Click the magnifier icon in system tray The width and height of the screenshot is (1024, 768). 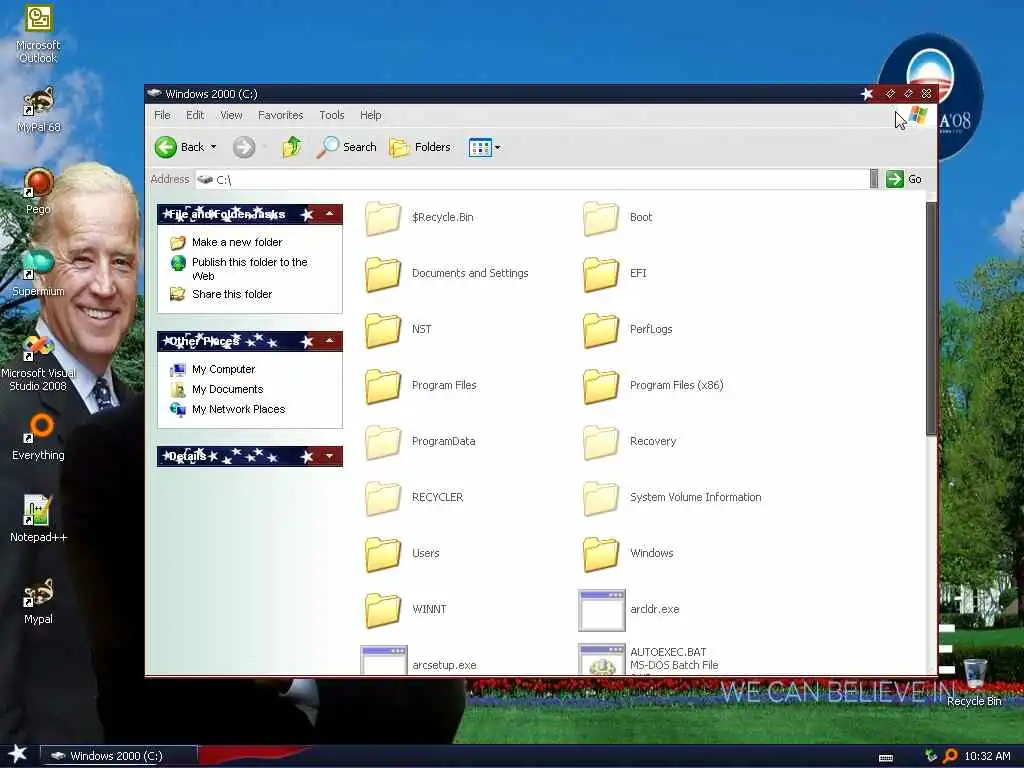(950, 756)
